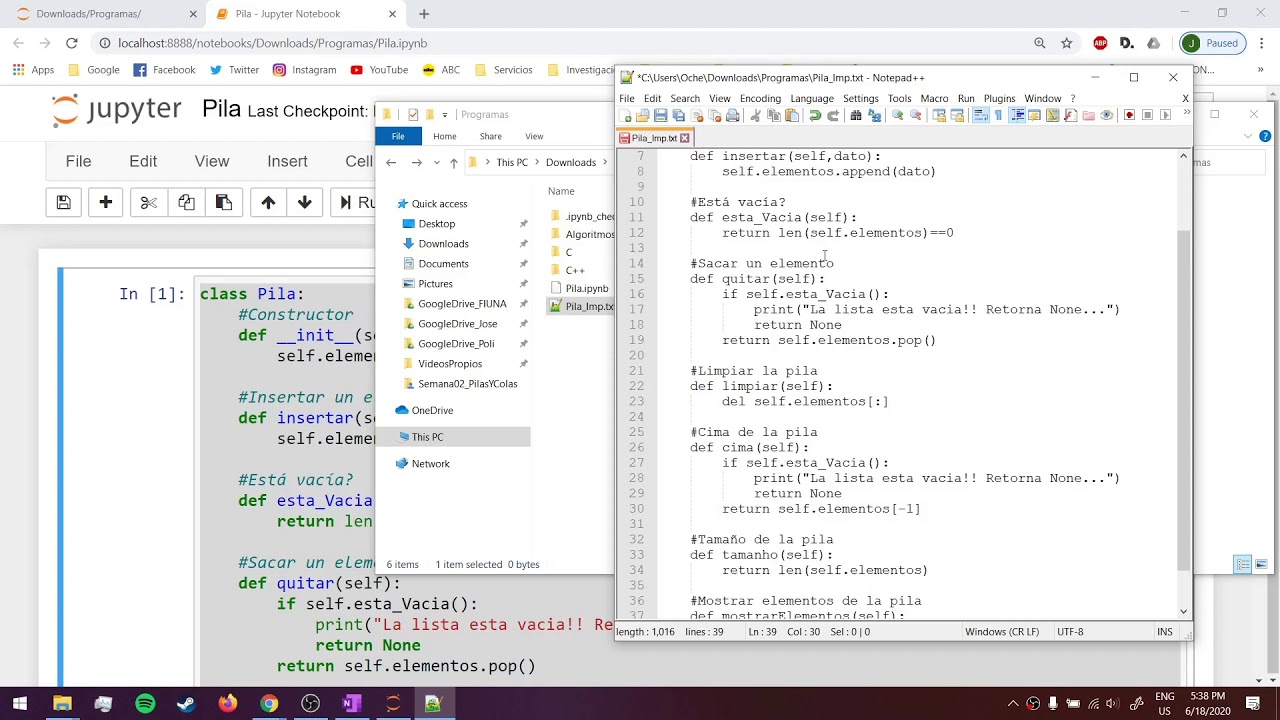Viewport: 1280px width, 720px height.
Task: Select Network in Explorer navigation pane
Action: click(430, 463)
